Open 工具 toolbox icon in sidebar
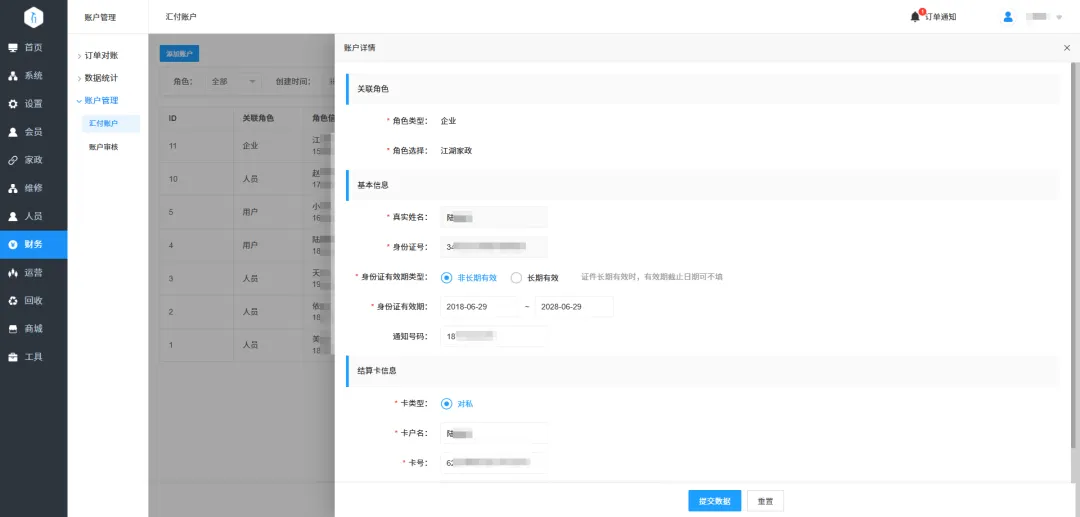 click(x=13, y=357)
